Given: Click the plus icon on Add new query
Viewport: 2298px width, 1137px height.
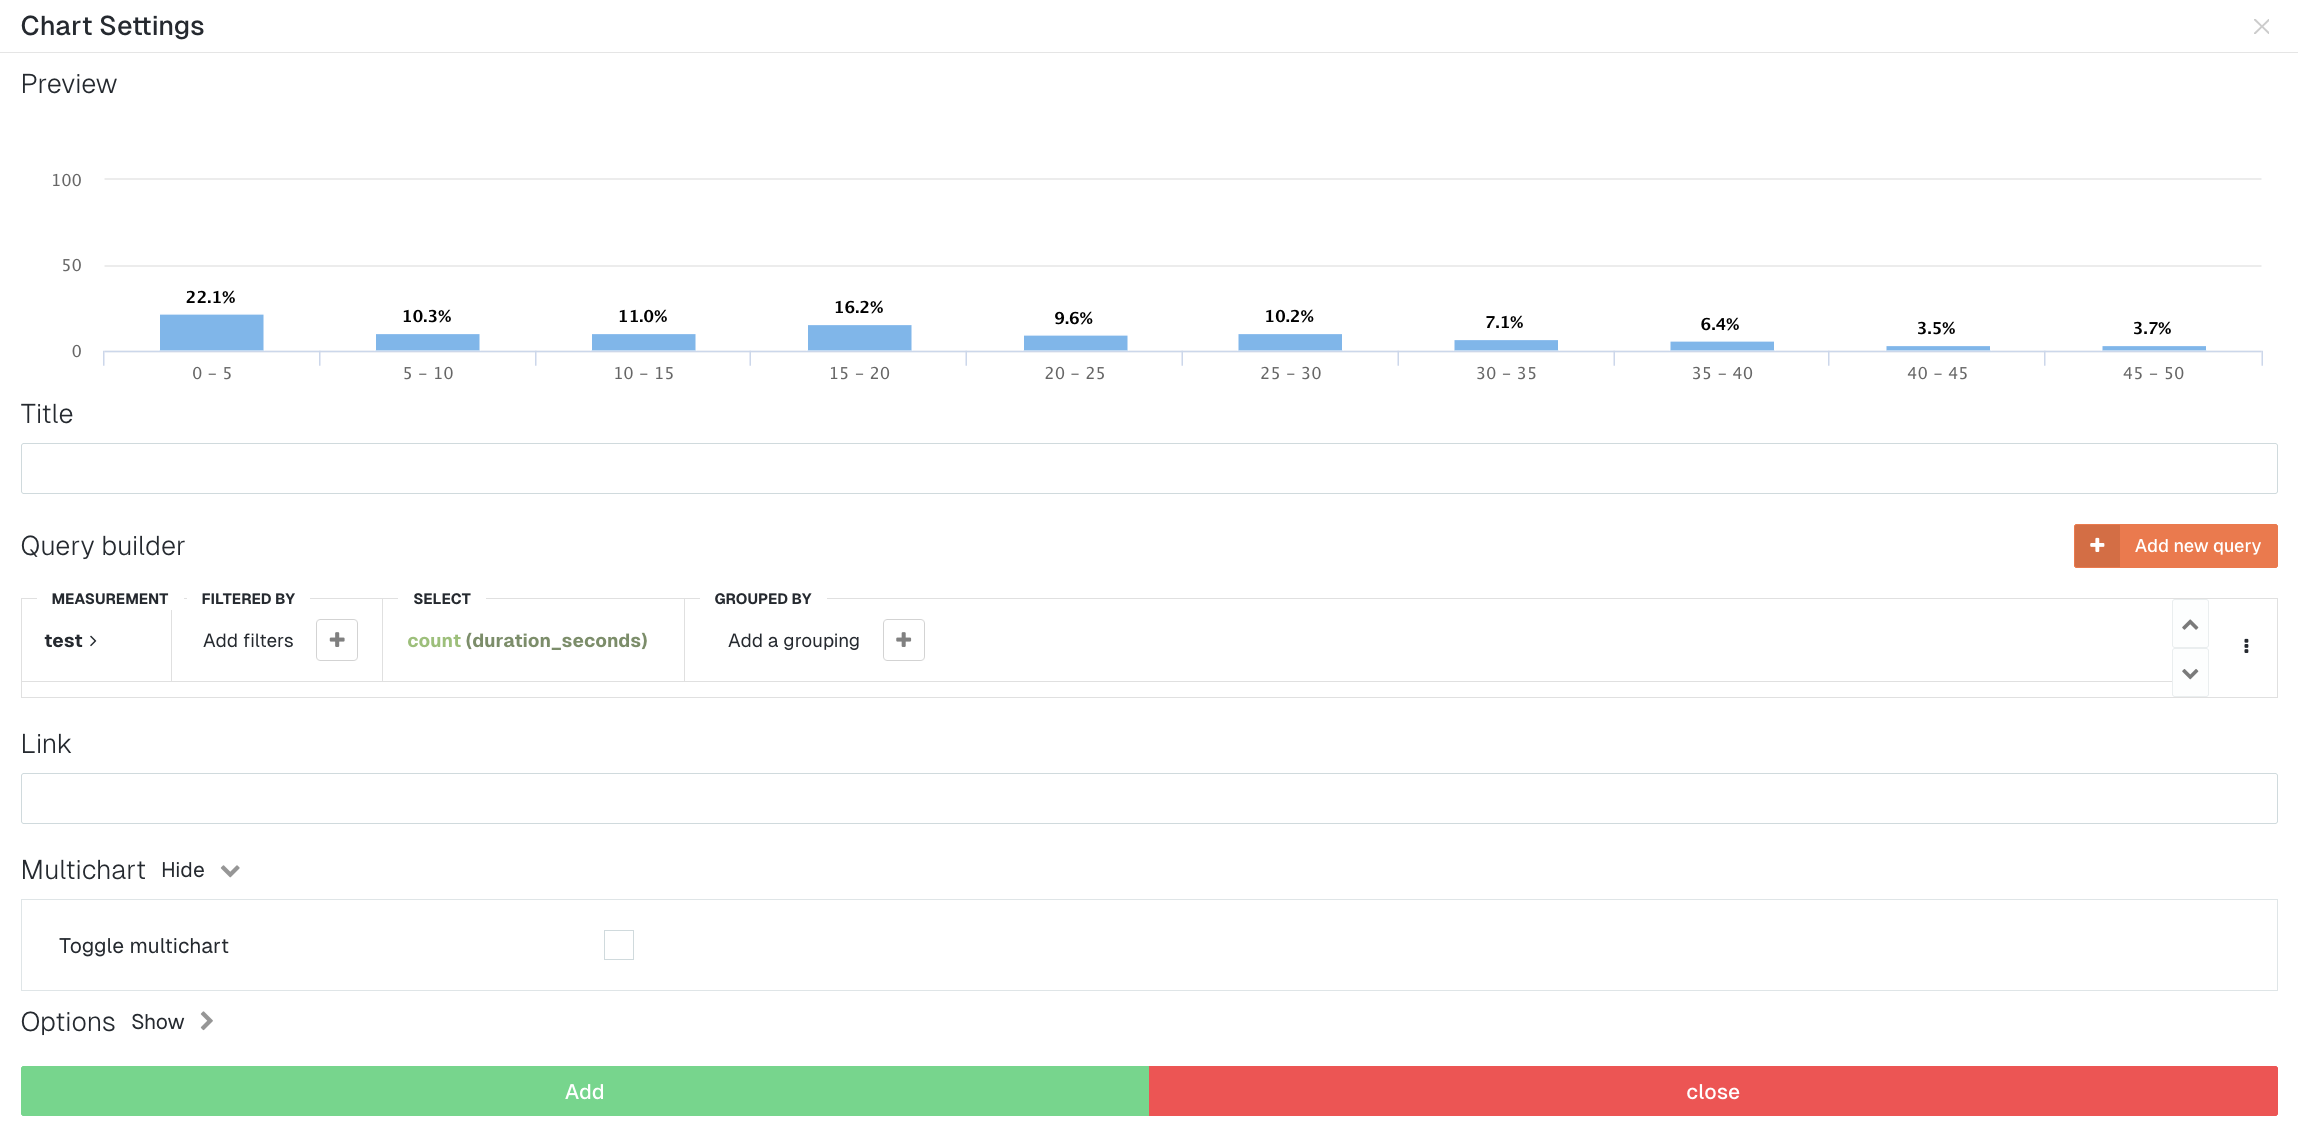Looking at the screenshot, I should click(2097, 546).
